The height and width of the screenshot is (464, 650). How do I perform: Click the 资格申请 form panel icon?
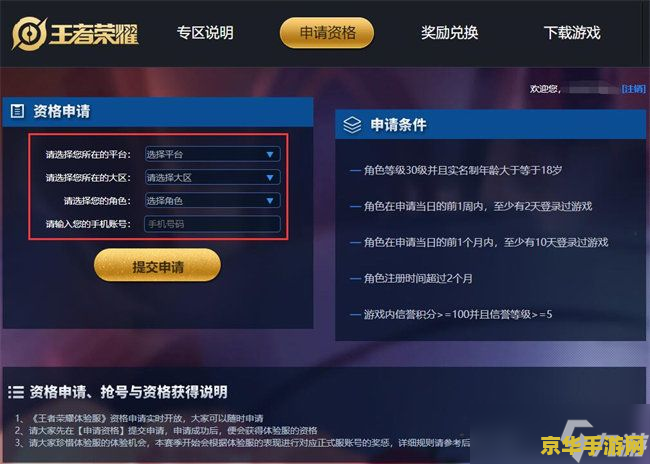(17, 111)
